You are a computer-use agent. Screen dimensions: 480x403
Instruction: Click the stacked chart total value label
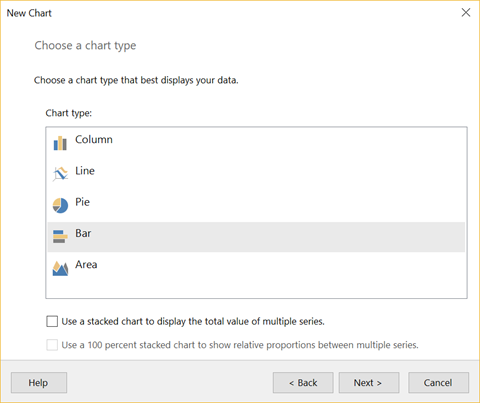click(193, 321)
